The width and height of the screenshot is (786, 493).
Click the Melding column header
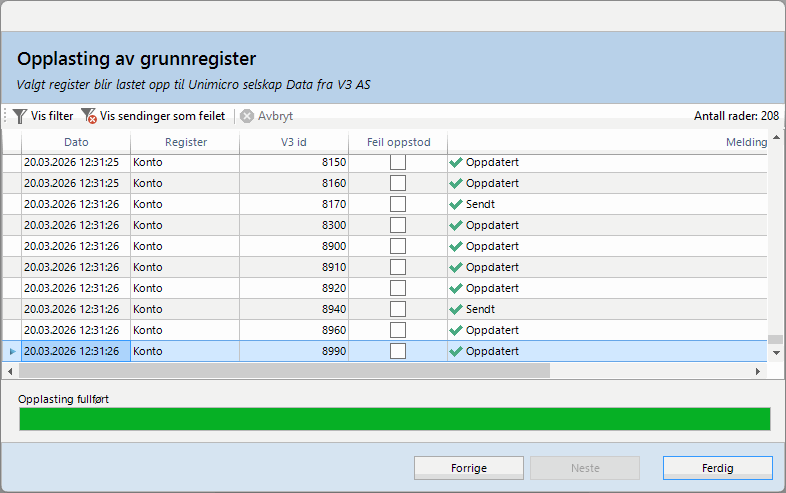coord(745,142)
